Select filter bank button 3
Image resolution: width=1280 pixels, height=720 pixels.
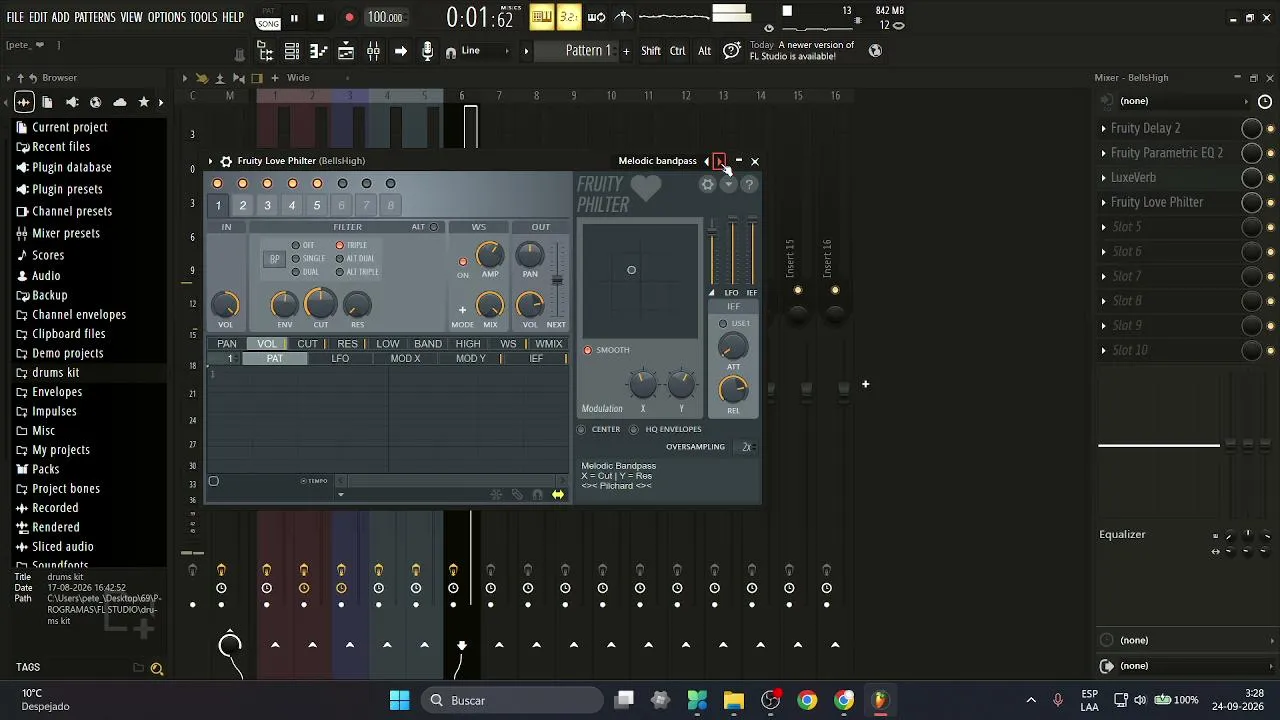pyautogui.click(x=267, y=205)
